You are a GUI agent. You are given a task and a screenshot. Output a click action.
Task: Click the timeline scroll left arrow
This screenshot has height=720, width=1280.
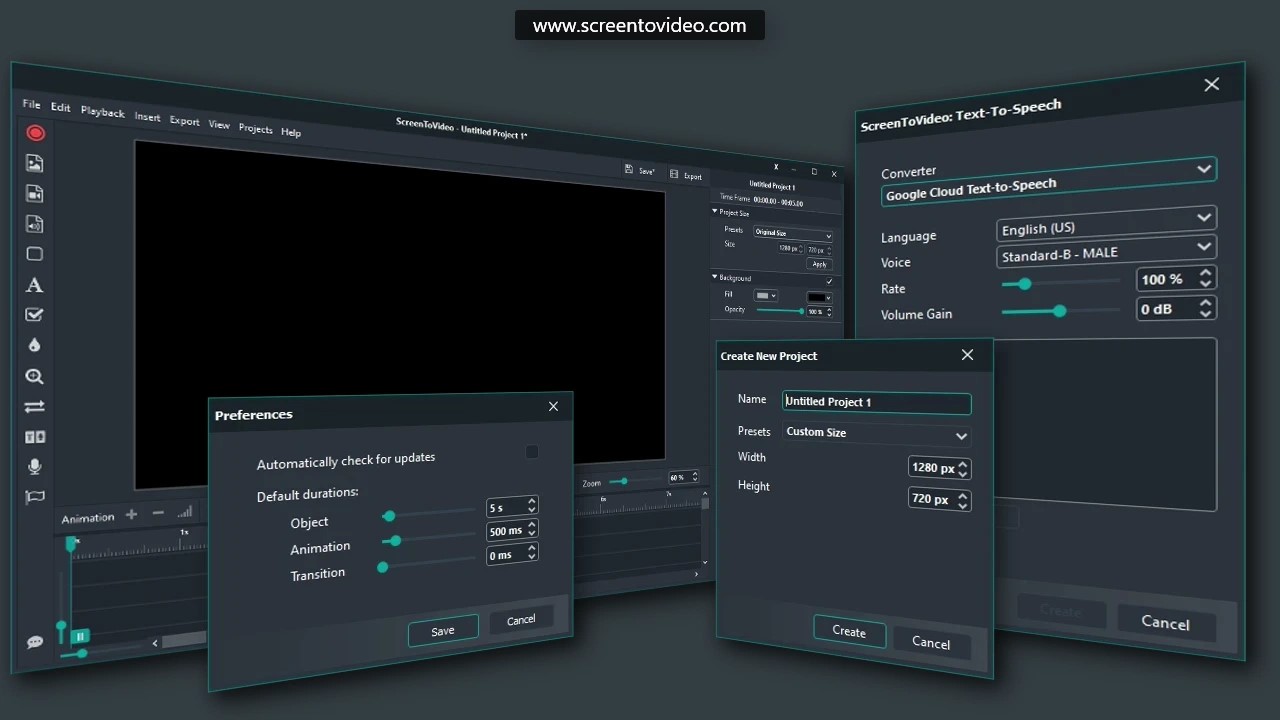click(x=155, y=643)
